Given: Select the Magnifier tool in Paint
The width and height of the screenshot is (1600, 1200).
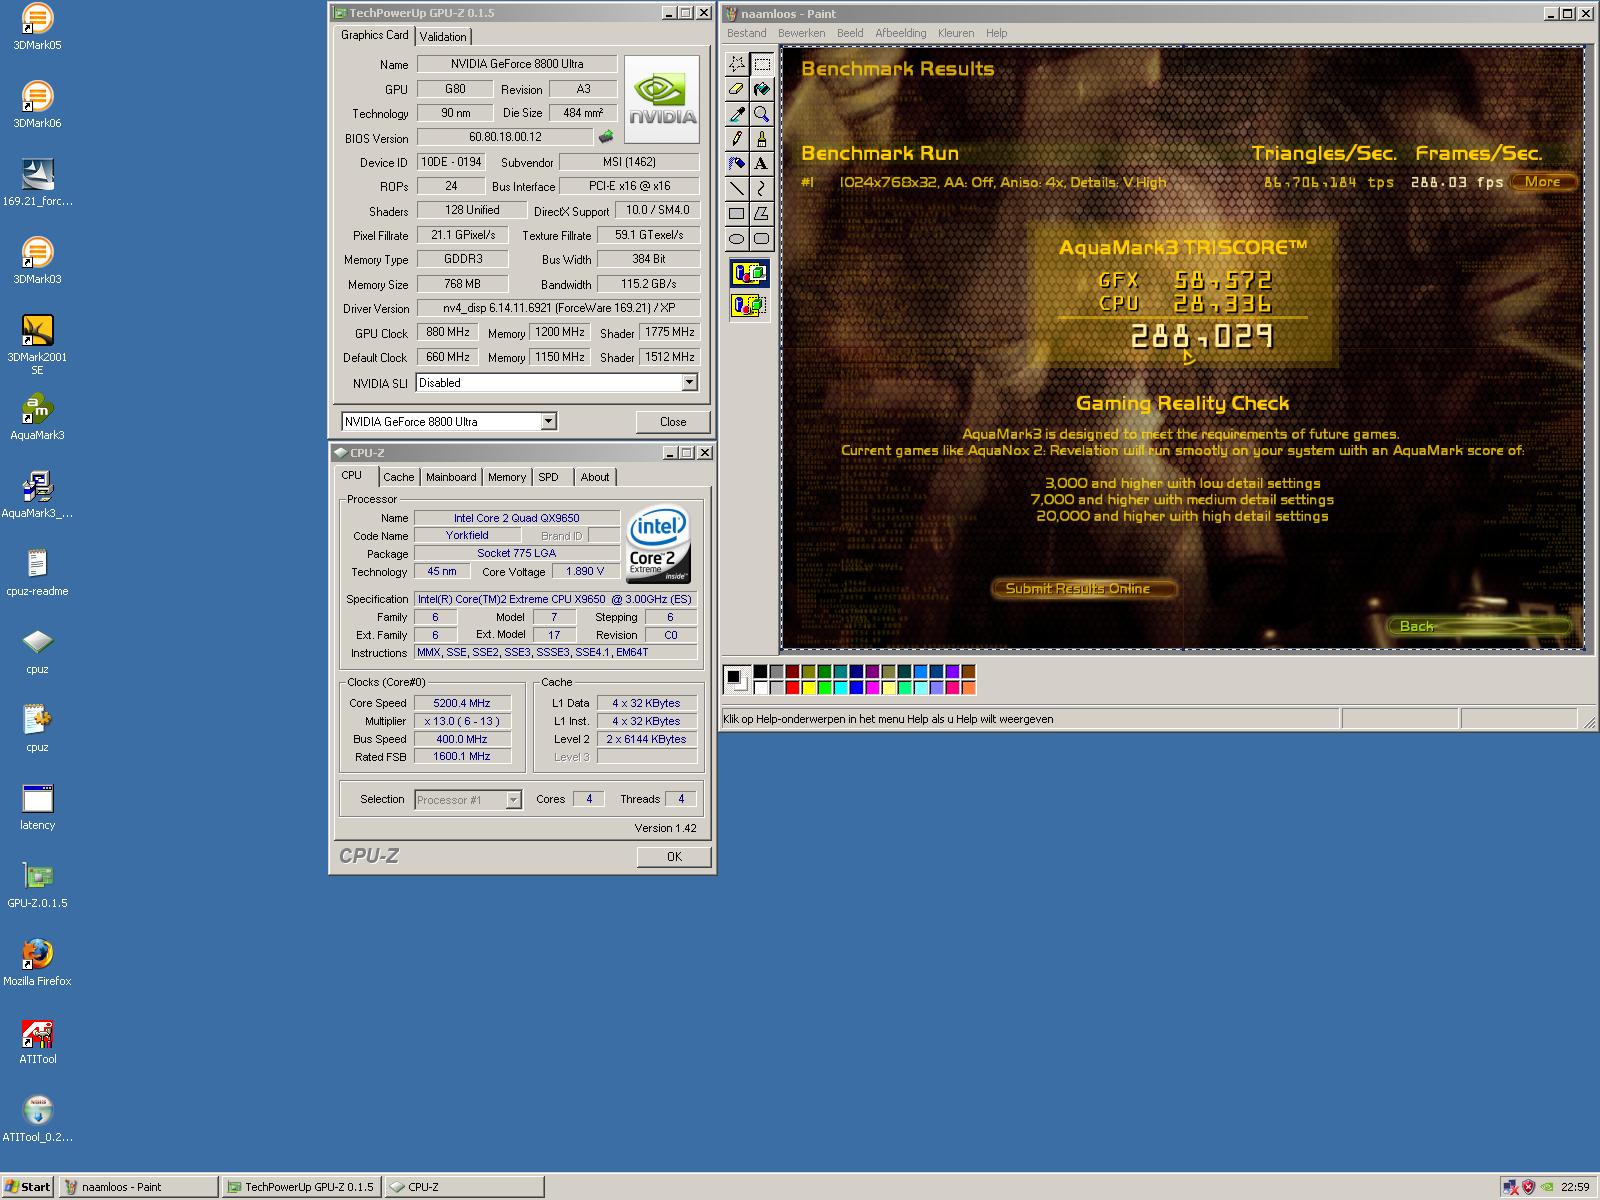Looking at the screenshot, I should point(762,114).
